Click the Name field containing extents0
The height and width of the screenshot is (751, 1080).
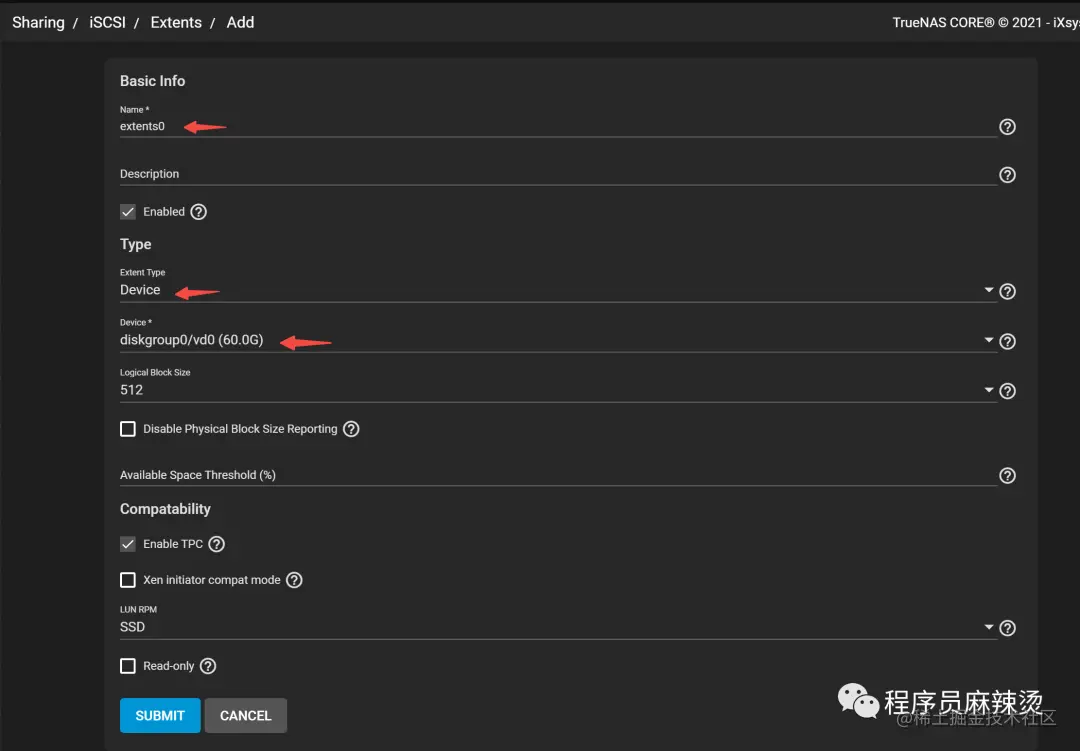coord(558,126)
